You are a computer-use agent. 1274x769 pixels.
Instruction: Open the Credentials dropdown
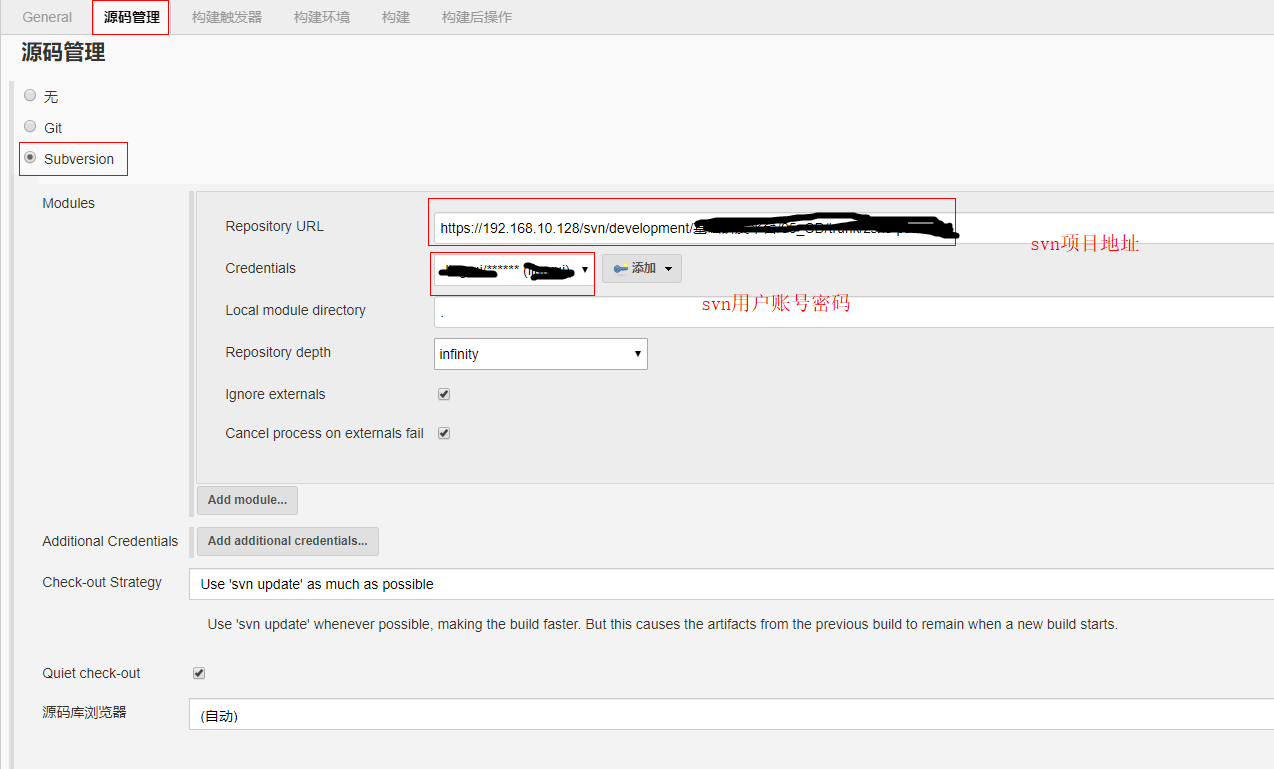coord(514,269)
